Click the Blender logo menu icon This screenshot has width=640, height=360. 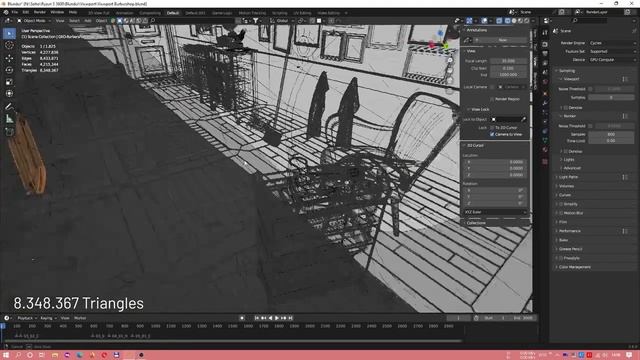pos(6,13)
